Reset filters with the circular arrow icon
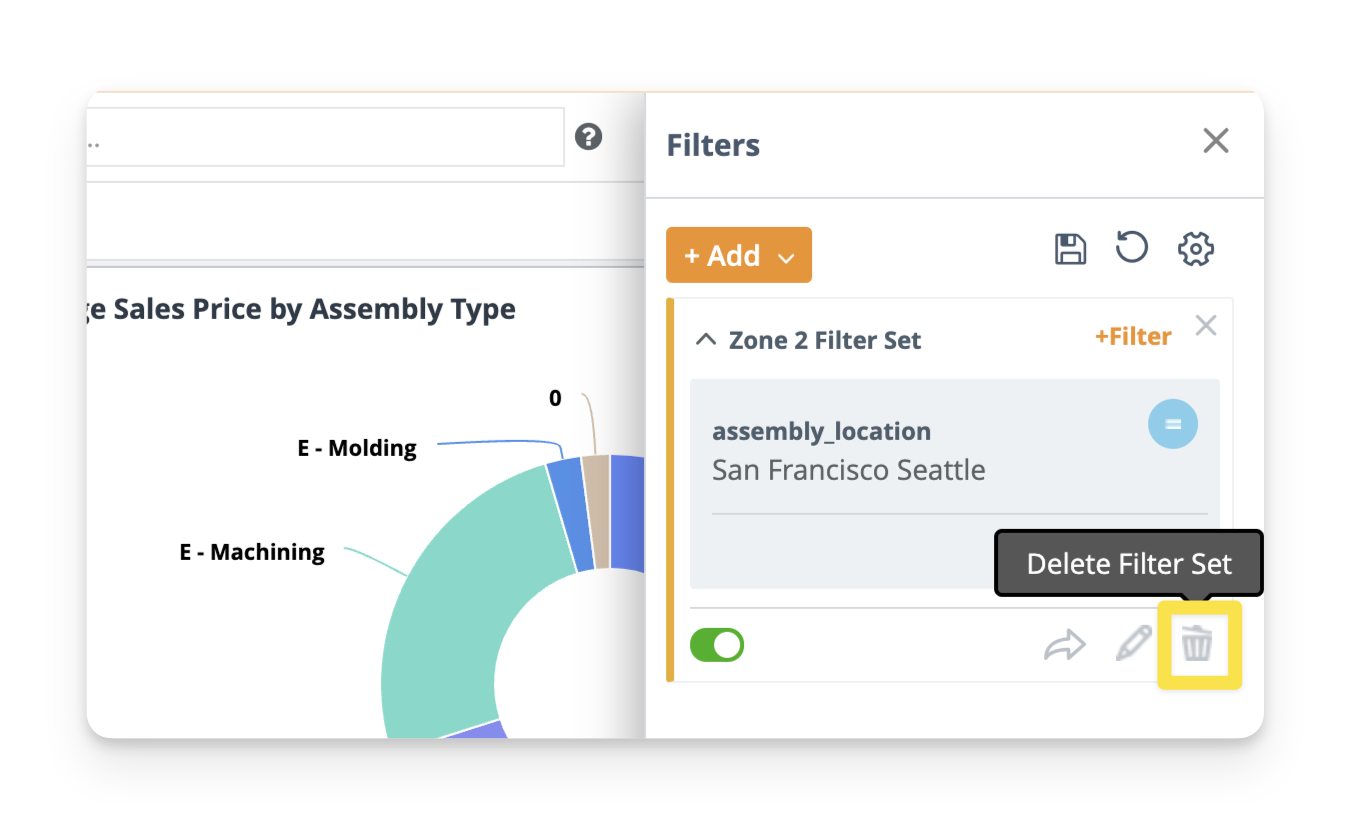 1131,248
